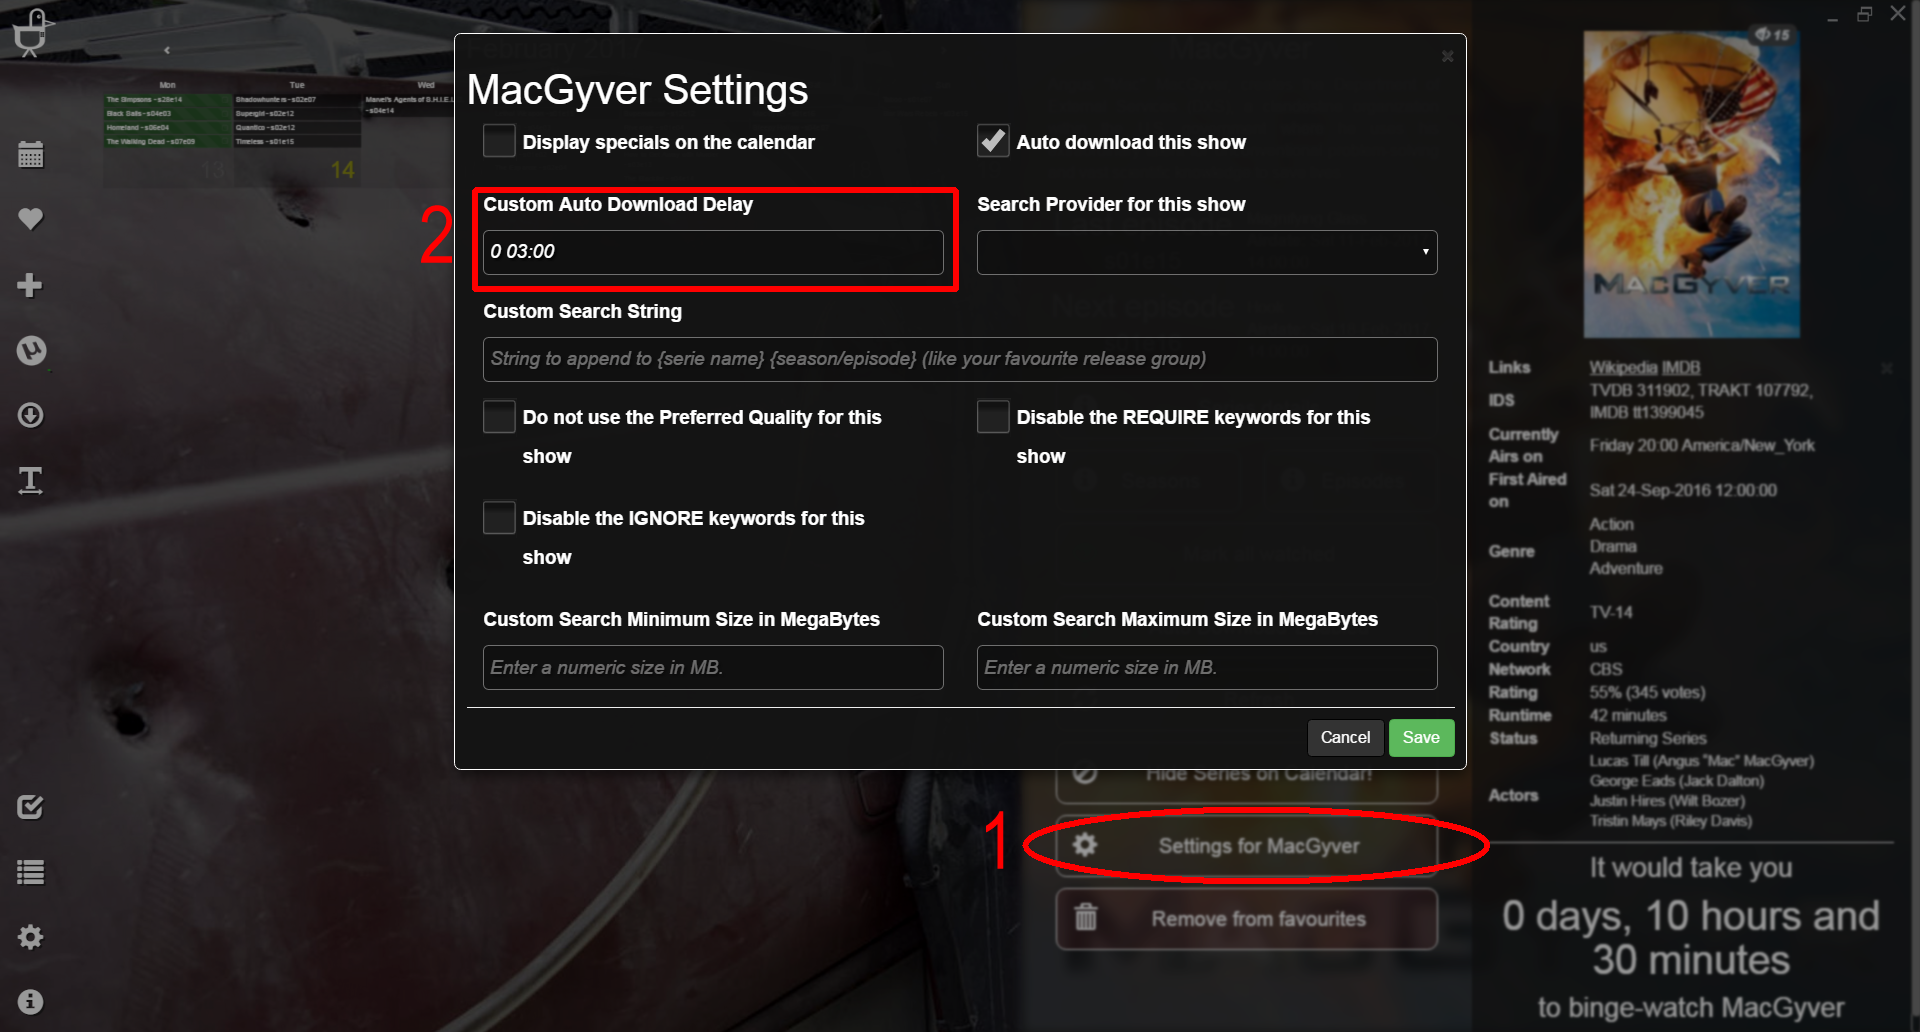The image size is (1920, 1032).
Task: Click the add show plus icon
Action: tap(30, 285)
